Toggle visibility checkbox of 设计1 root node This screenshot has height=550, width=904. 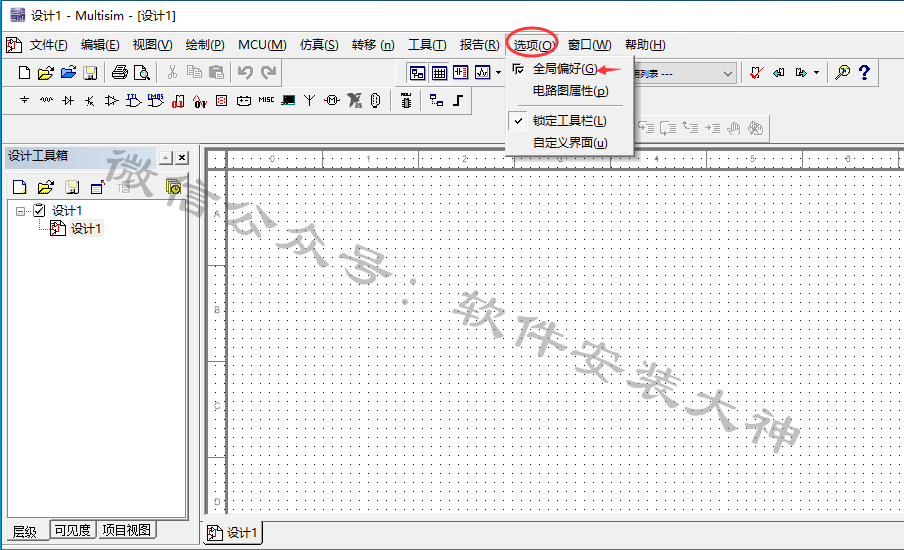[39, 210]
